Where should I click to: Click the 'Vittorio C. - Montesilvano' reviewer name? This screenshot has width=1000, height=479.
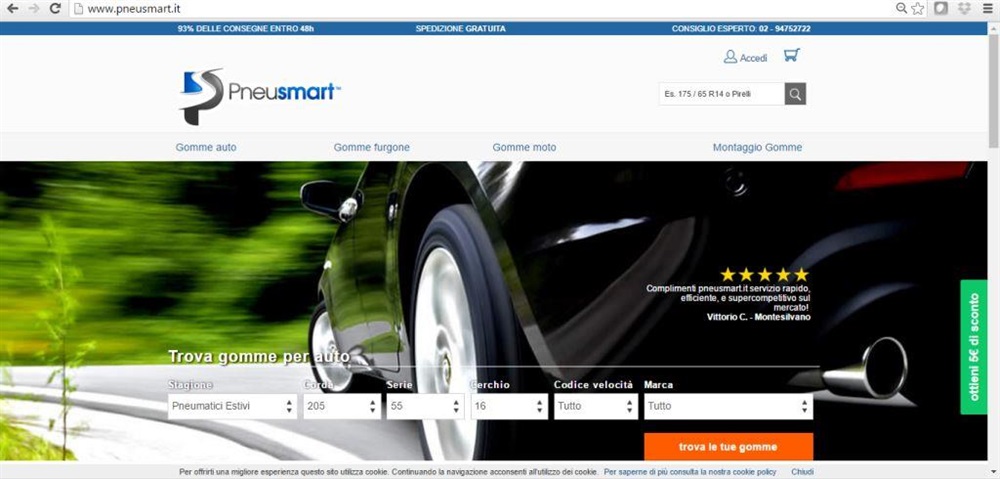(x=759, y=317)
